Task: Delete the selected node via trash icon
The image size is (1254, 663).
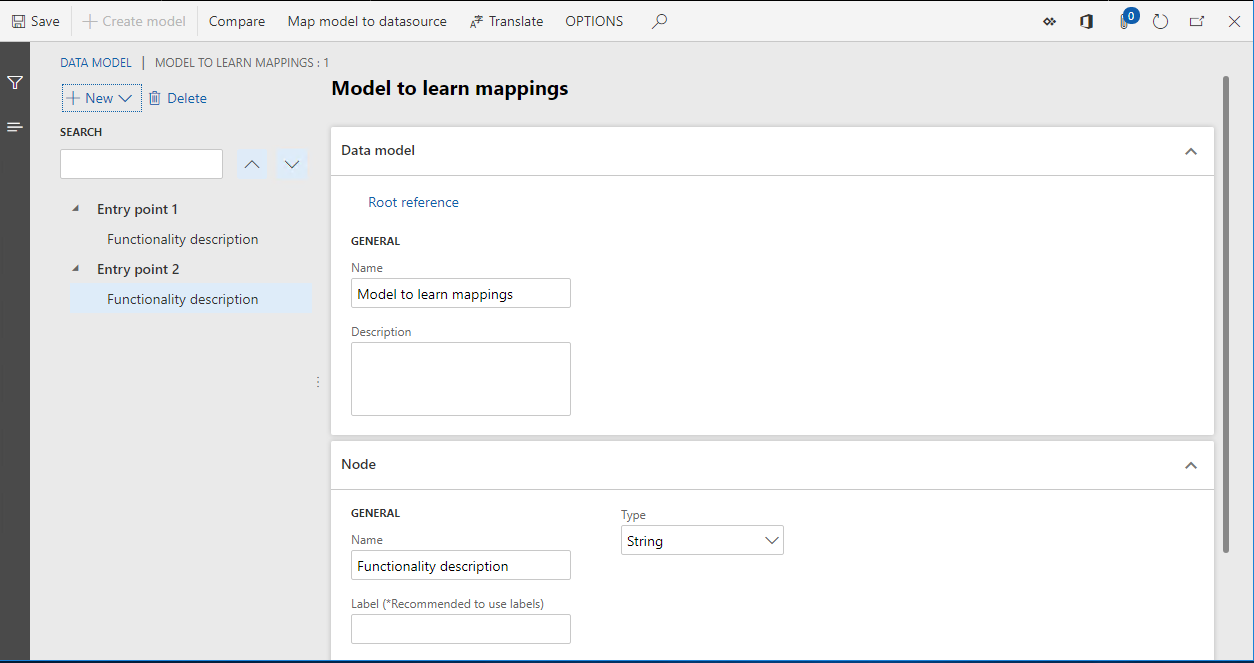Action: [177, 97]
